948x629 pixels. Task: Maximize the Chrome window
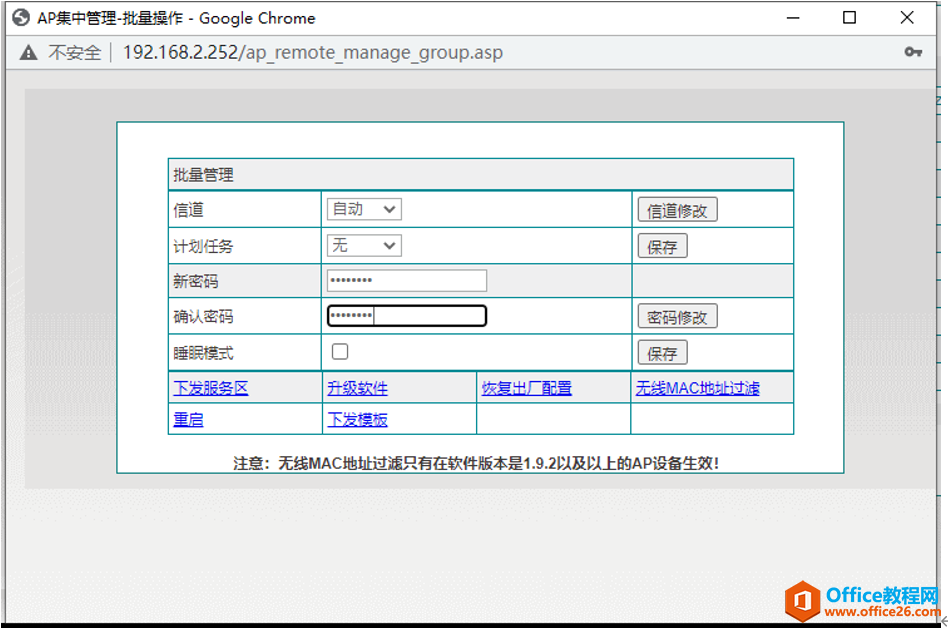tap(849, 18)
